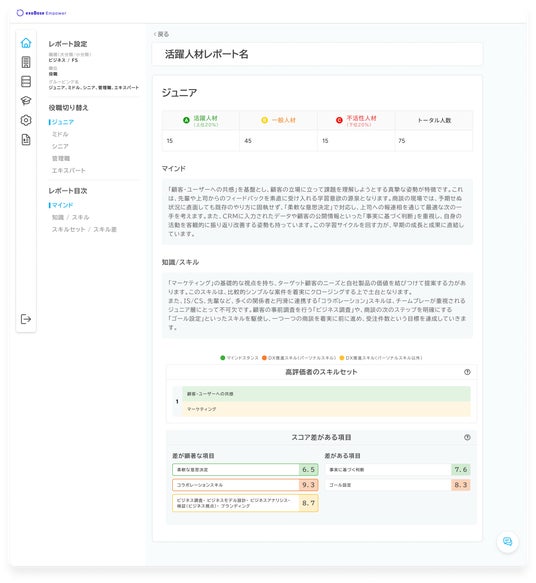
Task: Select the マインド contents entry
Action: [x=62, y=205]
